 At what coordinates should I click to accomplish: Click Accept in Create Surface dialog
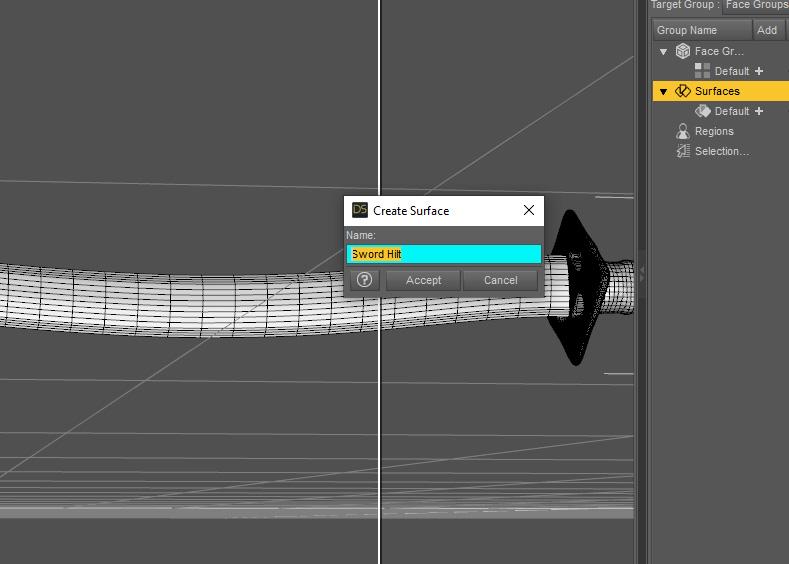coord(423,280)
